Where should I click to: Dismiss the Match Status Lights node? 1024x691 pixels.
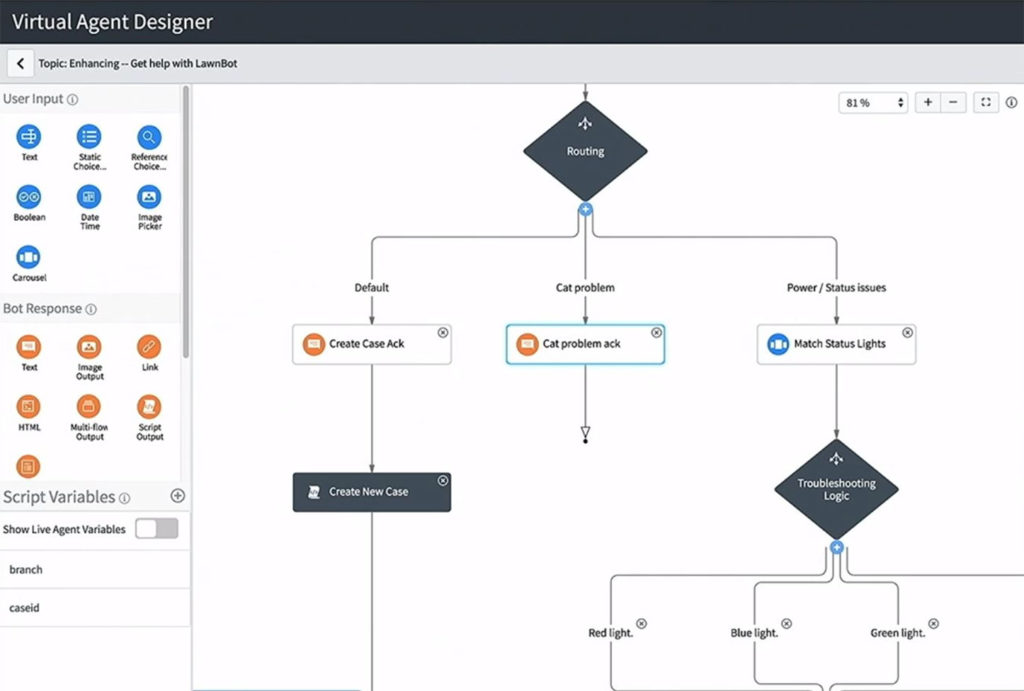(907, 332)
